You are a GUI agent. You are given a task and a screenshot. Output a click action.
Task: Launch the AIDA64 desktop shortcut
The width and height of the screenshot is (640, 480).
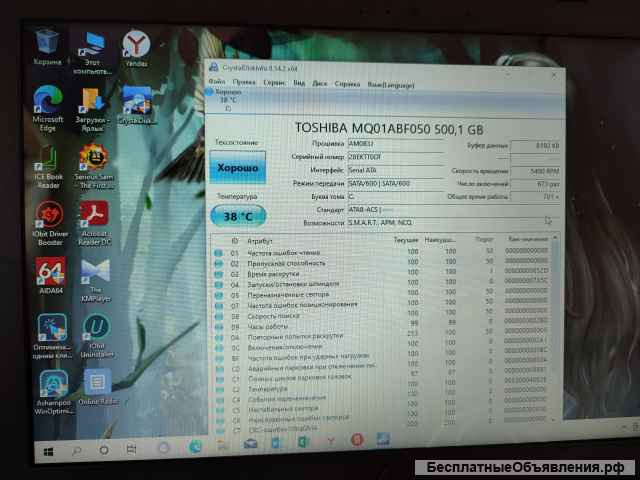pyautogui.click(x=50, y=274)
